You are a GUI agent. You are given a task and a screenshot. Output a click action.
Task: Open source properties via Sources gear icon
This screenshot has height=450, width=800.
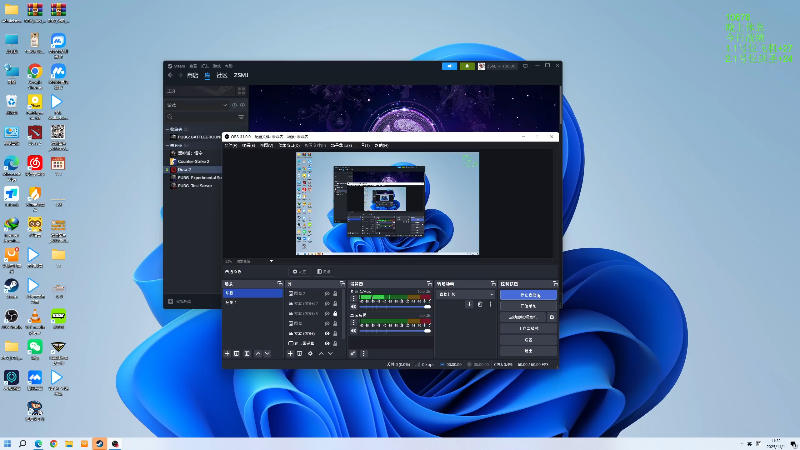tap(310, 353)
